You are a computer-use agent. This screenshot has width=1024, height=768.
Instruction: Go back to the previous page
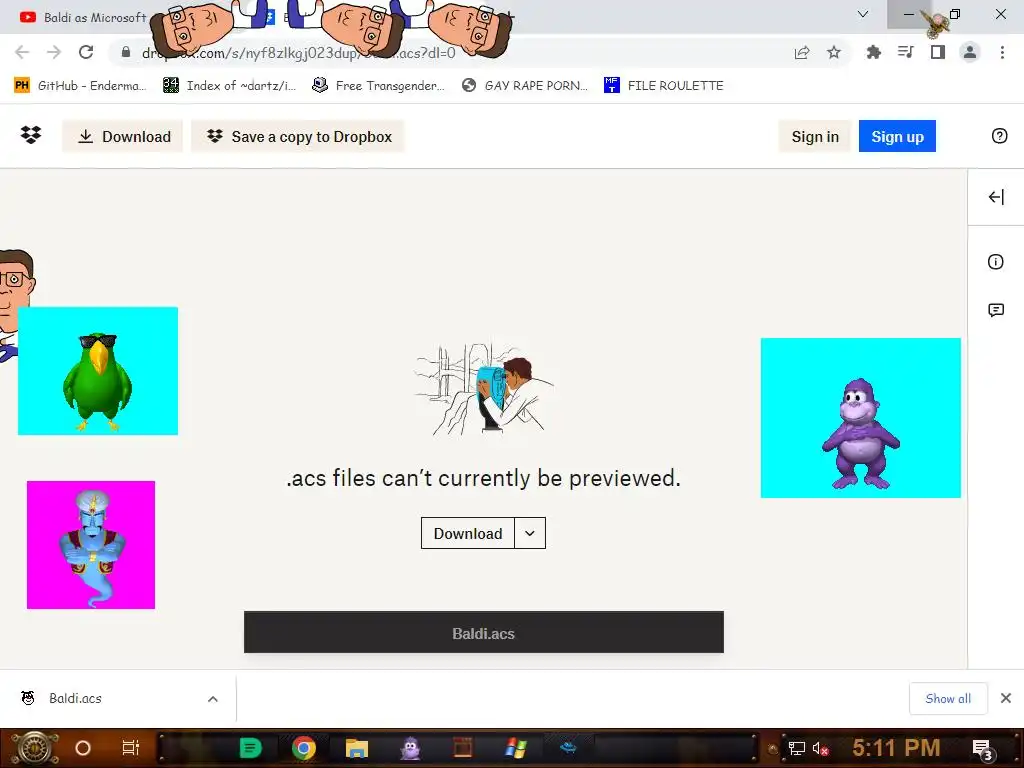[x=22, y=52]
